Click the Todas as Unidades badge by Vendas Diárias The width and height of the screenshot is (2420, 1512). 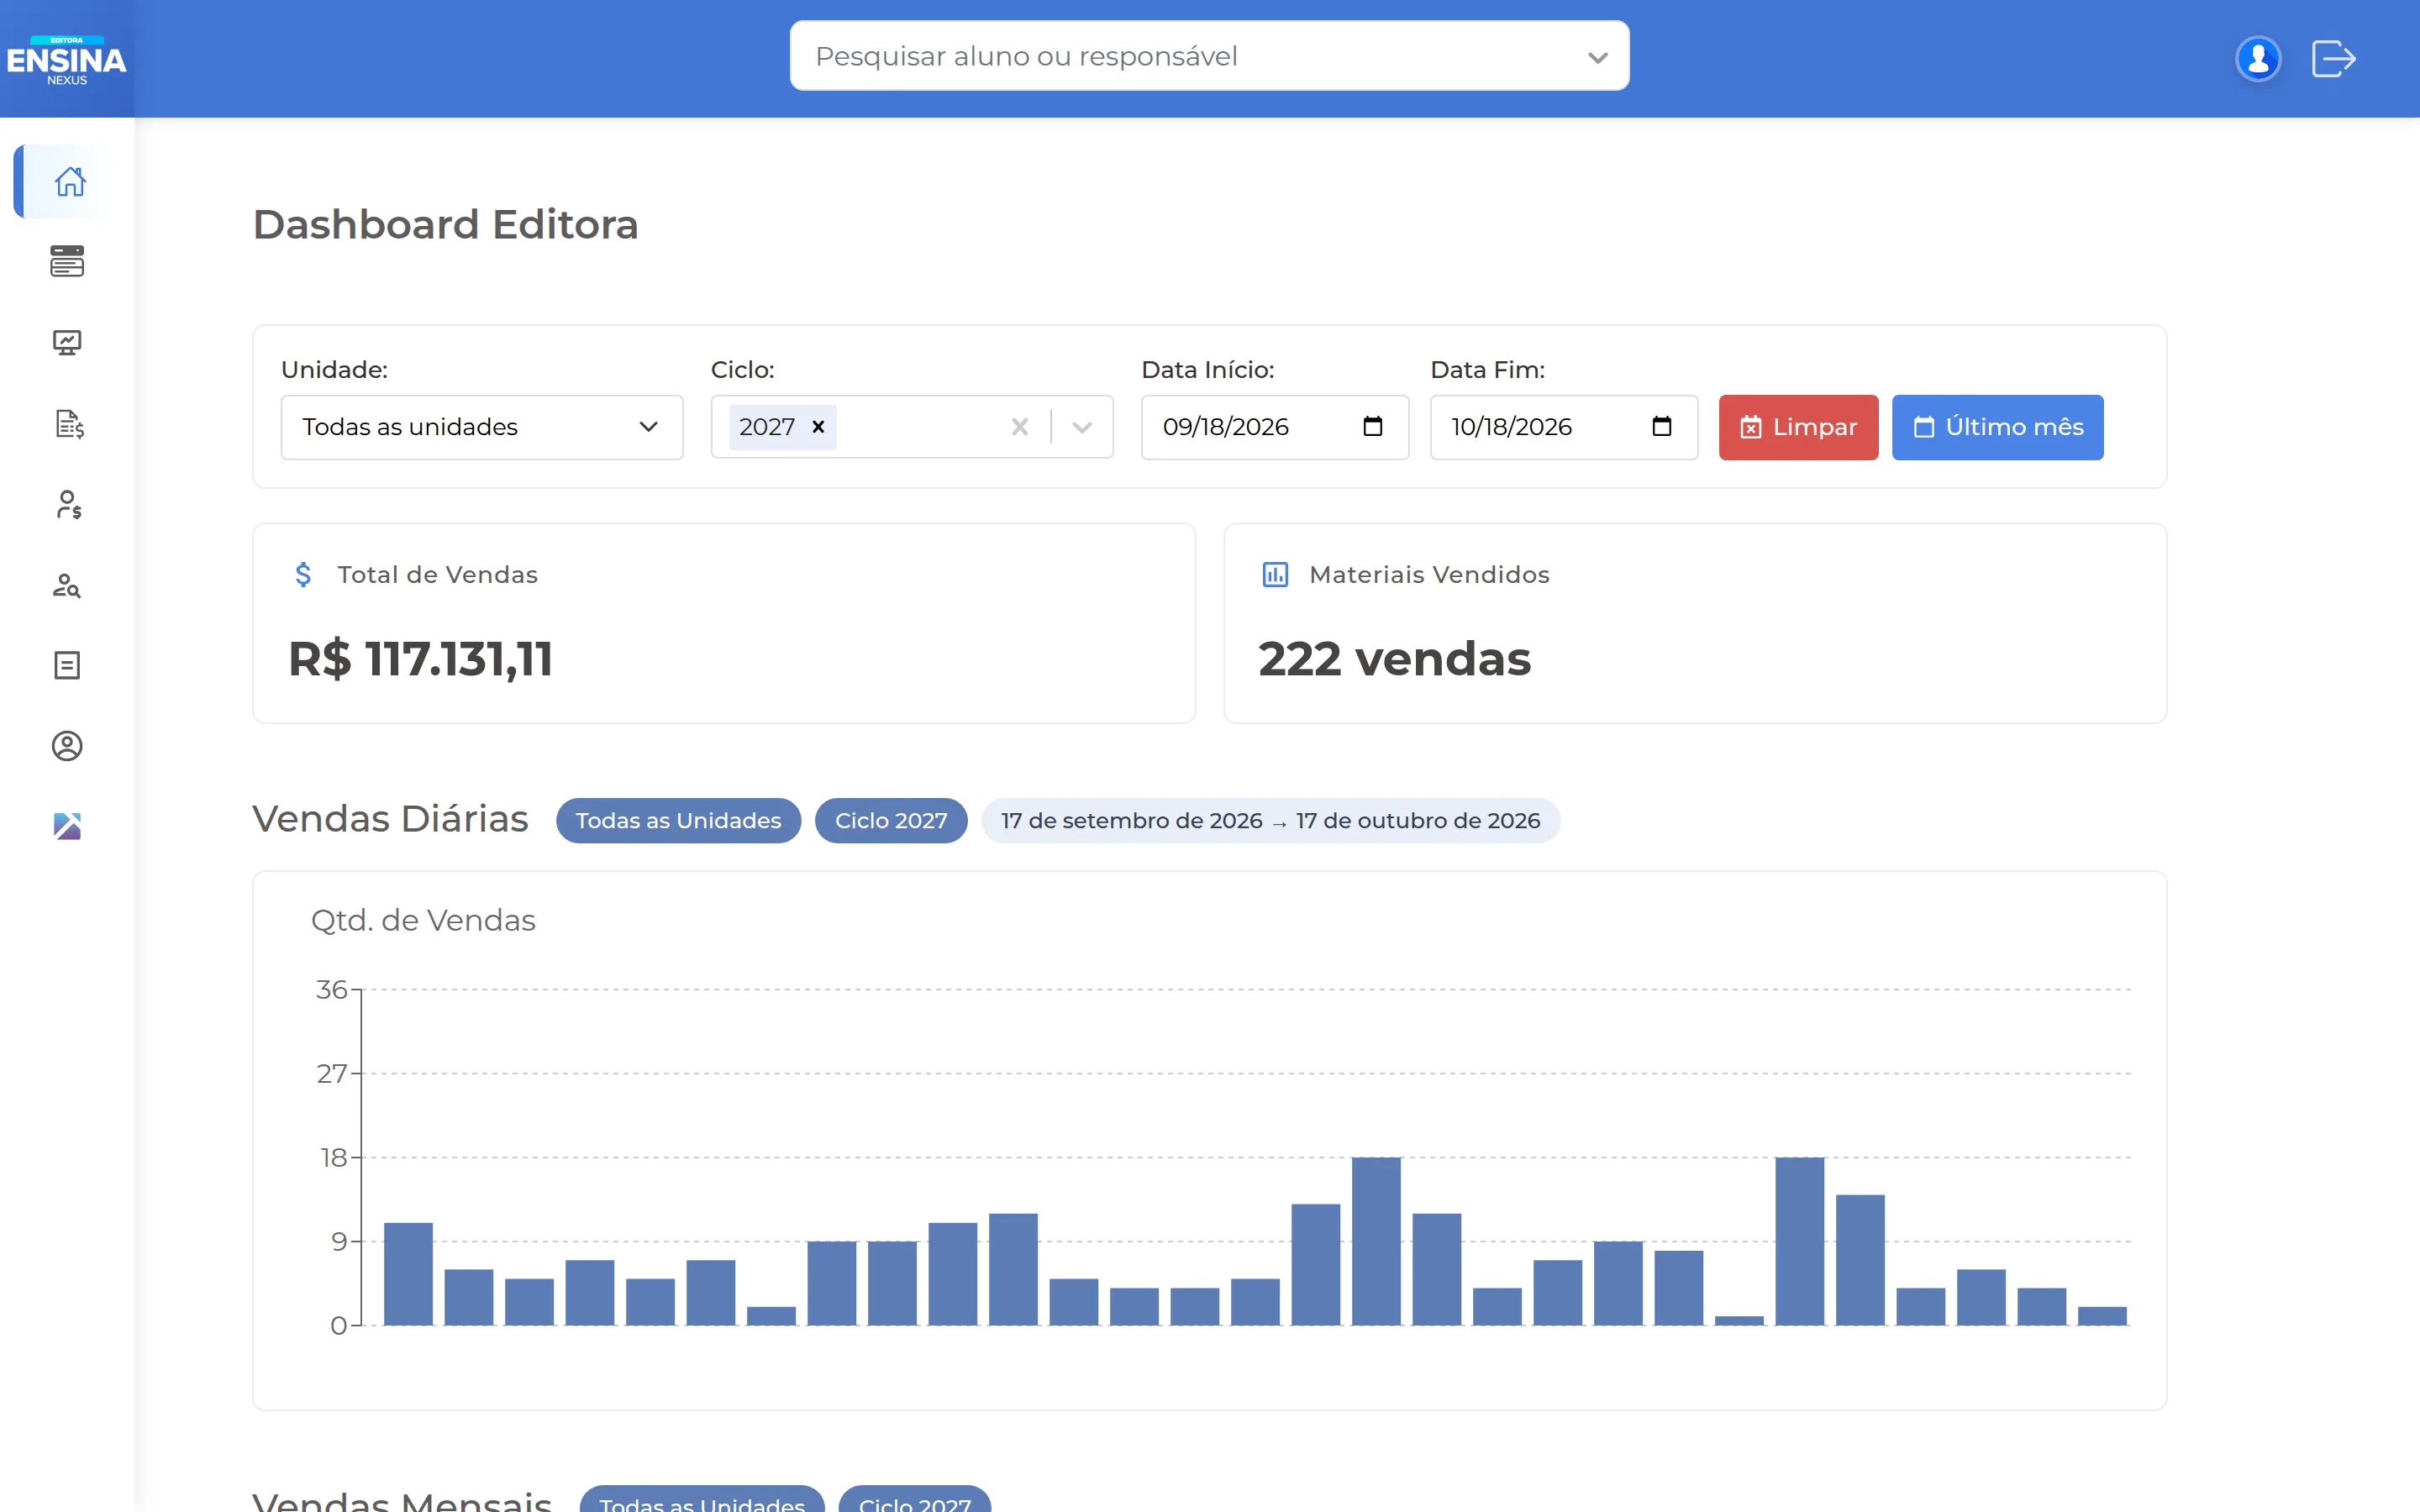tap(678, 820)
